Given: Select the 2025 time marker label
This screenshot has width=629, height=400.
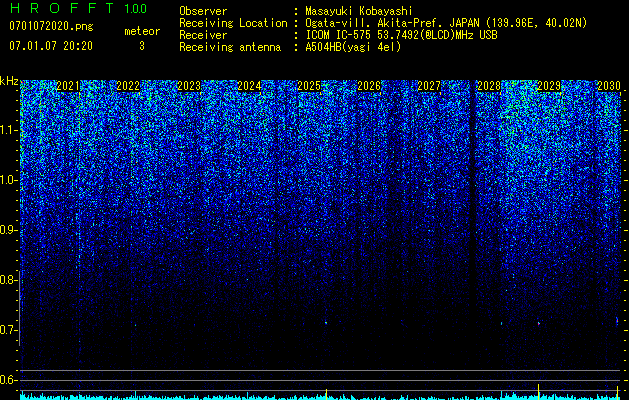Looking at the screenshot, I should (309, 86).
